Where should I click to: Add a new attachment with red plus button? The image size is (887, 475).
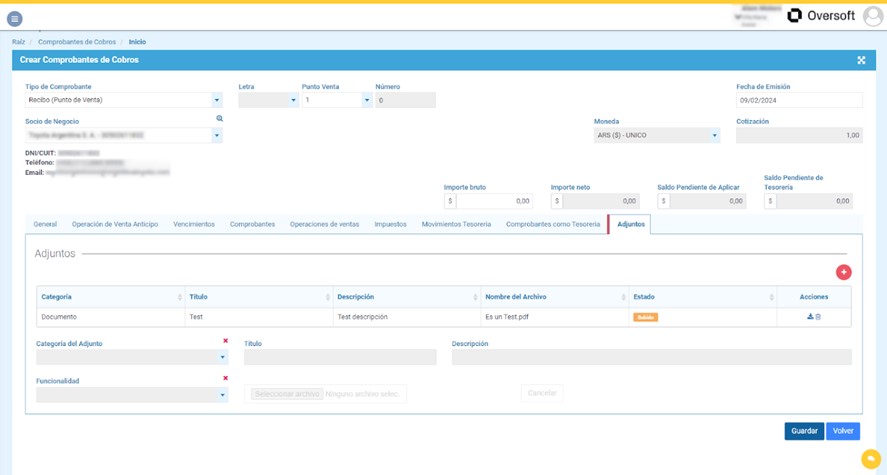(x=843, y=272)
